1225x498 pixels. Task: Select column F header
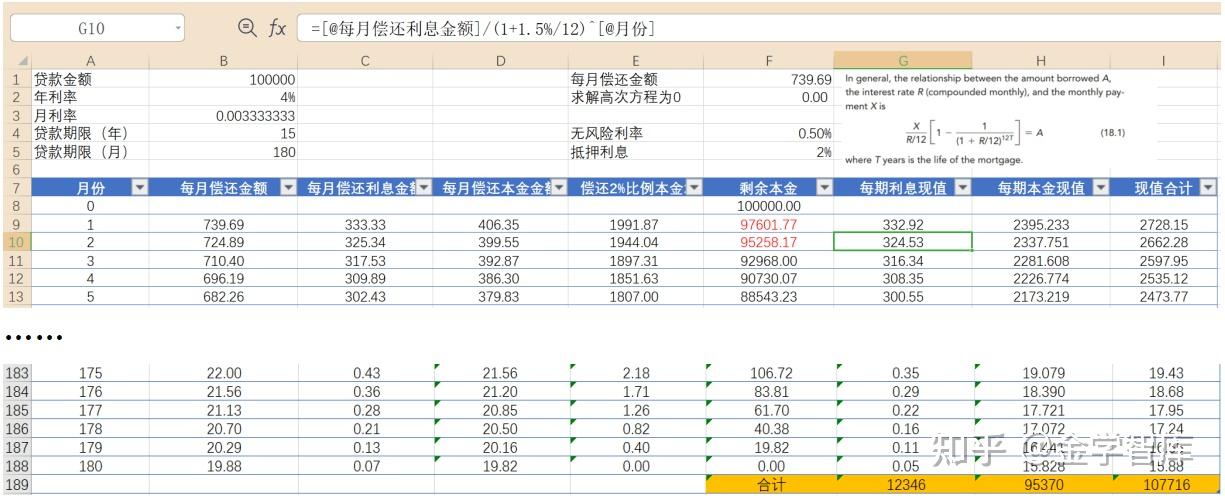(768, 61)
